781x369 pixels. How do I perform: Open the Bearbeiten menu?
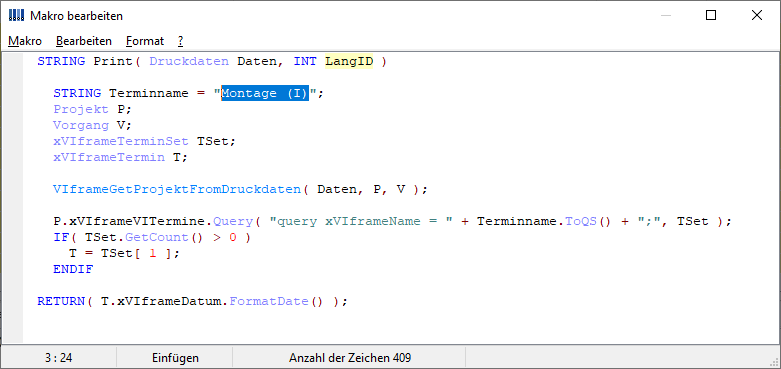[84, 41]
